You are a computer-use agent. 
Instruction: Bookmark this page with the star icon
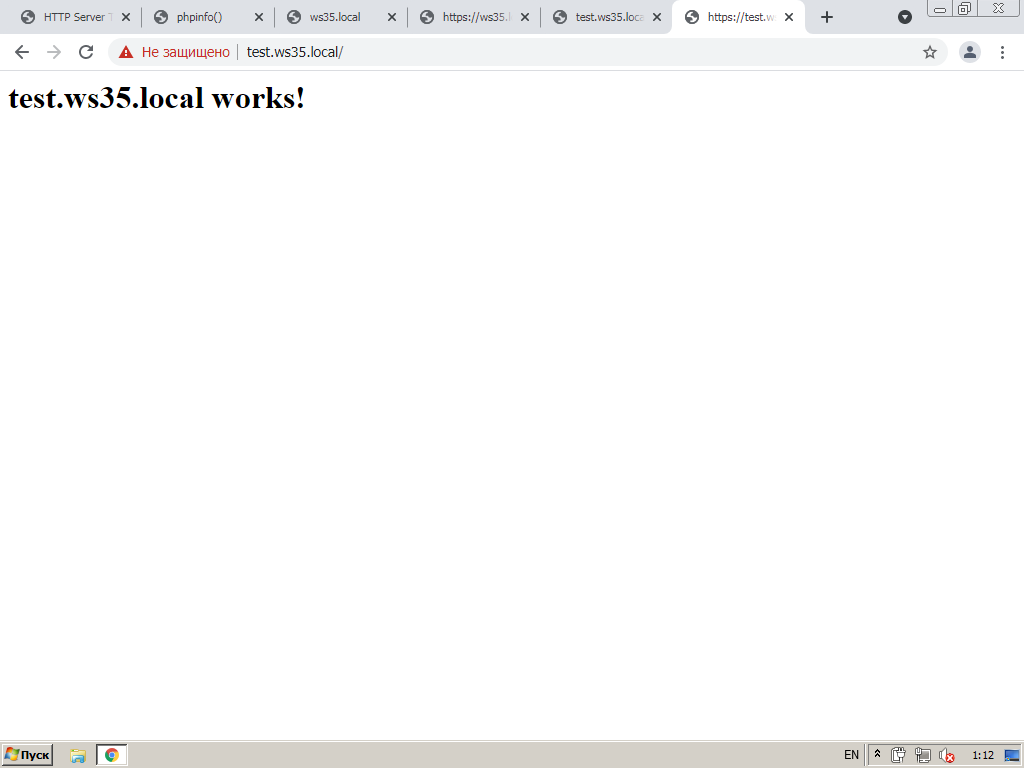click(930, 52)
